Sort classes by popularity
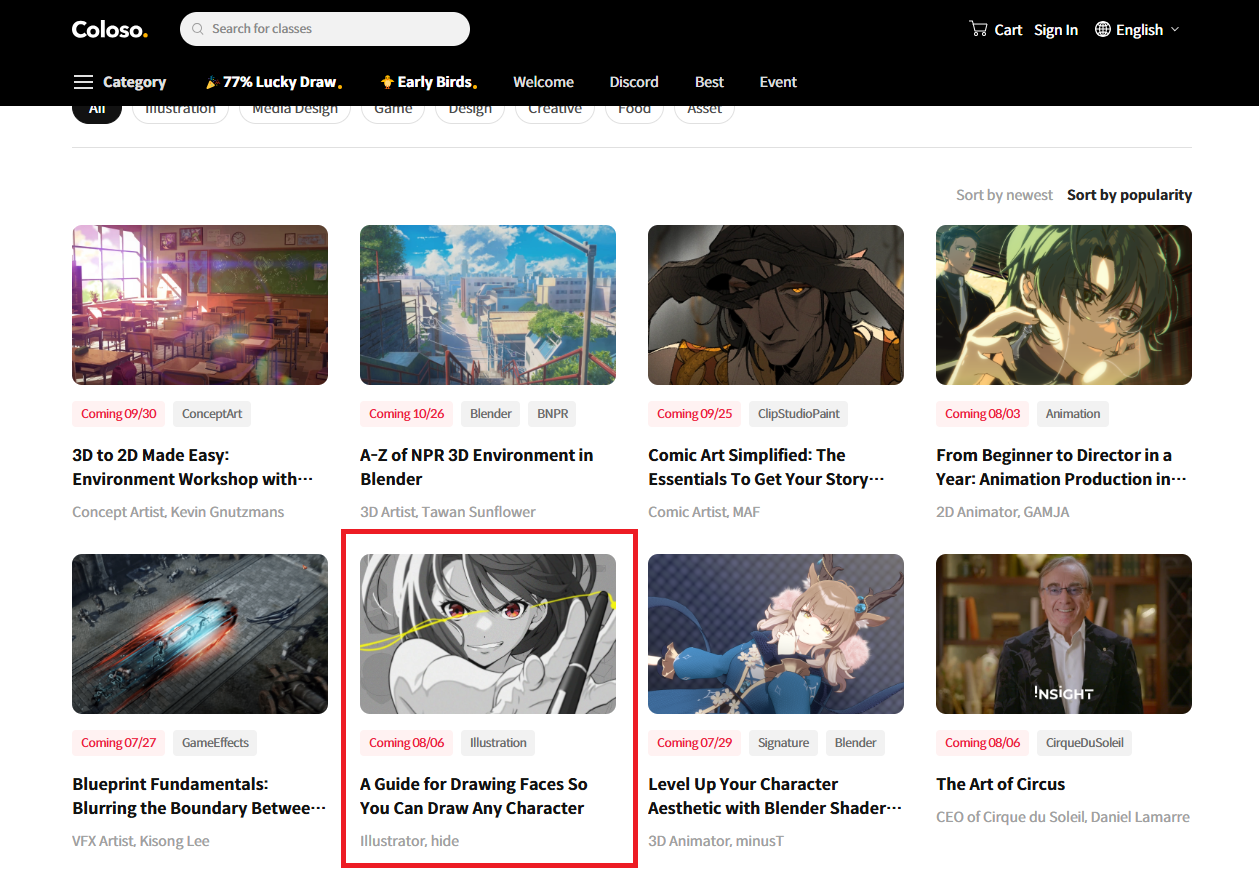 tap(1129, 195)
